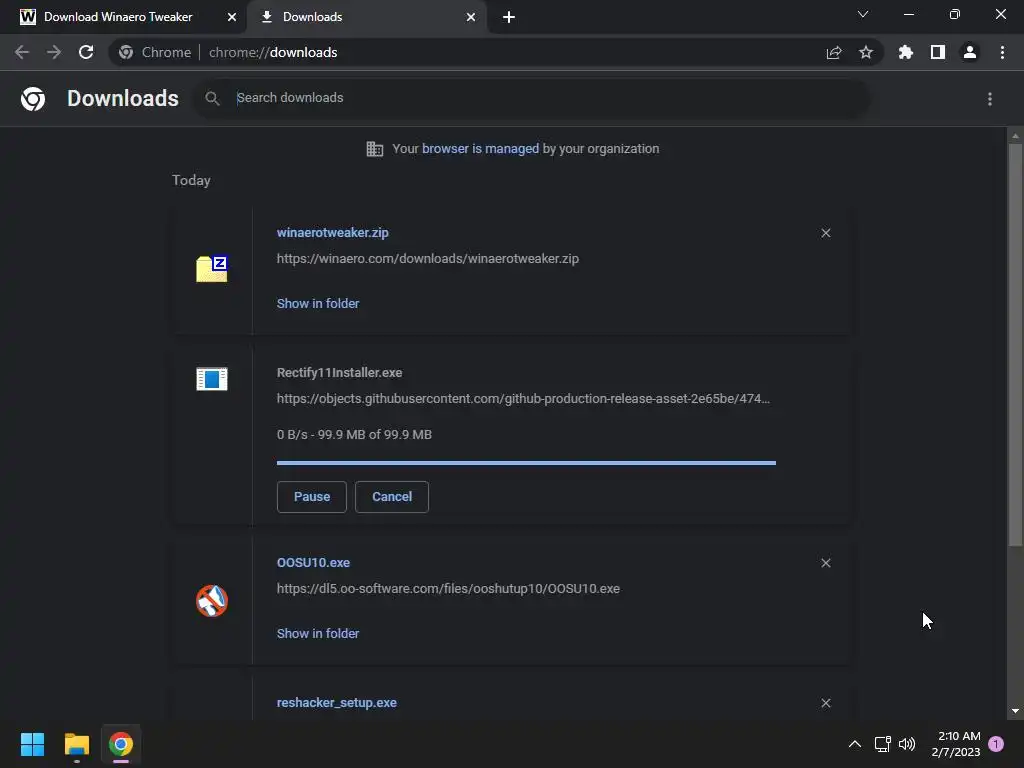Show OOSU10.exe in folder
This screenshot has width=1024, height=768.
pyautogui.click(x=318, y=633)
